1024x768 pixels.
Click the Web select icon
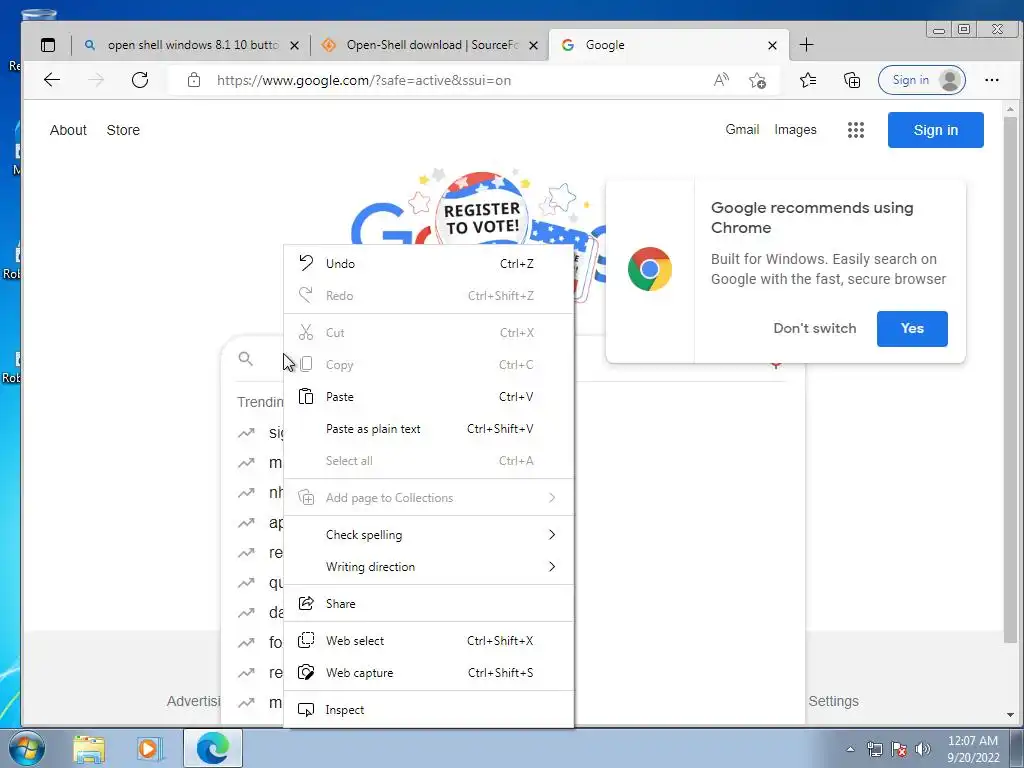(x=306, y=641)
